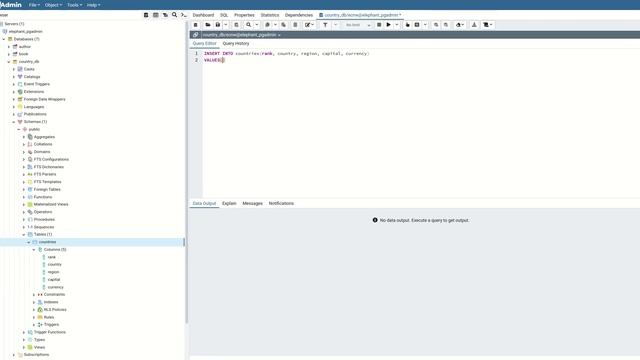The image size is (640, 360).
Task: Open the Query Tool from browser toolbar
Action: 146,15
